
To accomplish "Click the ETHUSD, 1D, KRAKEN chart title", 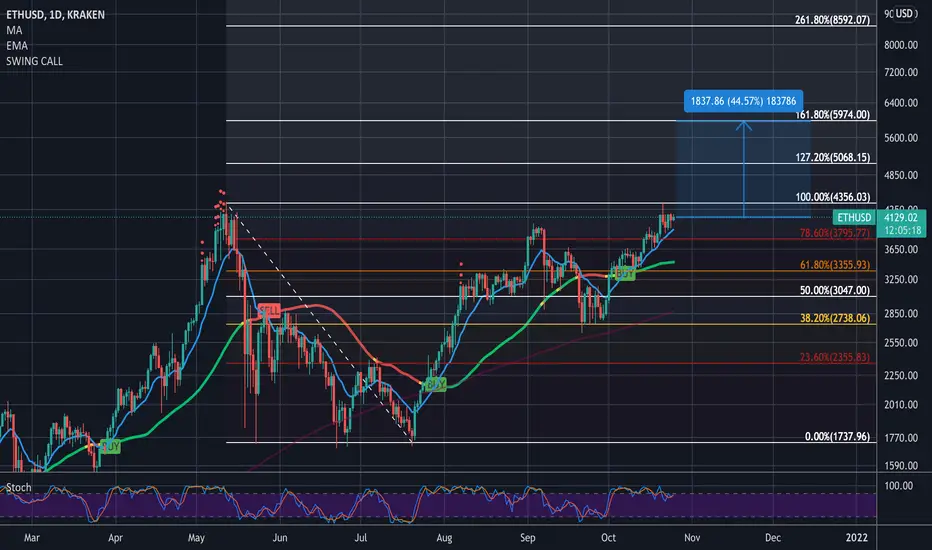I will pyautogui.click(x=55, y=14).
